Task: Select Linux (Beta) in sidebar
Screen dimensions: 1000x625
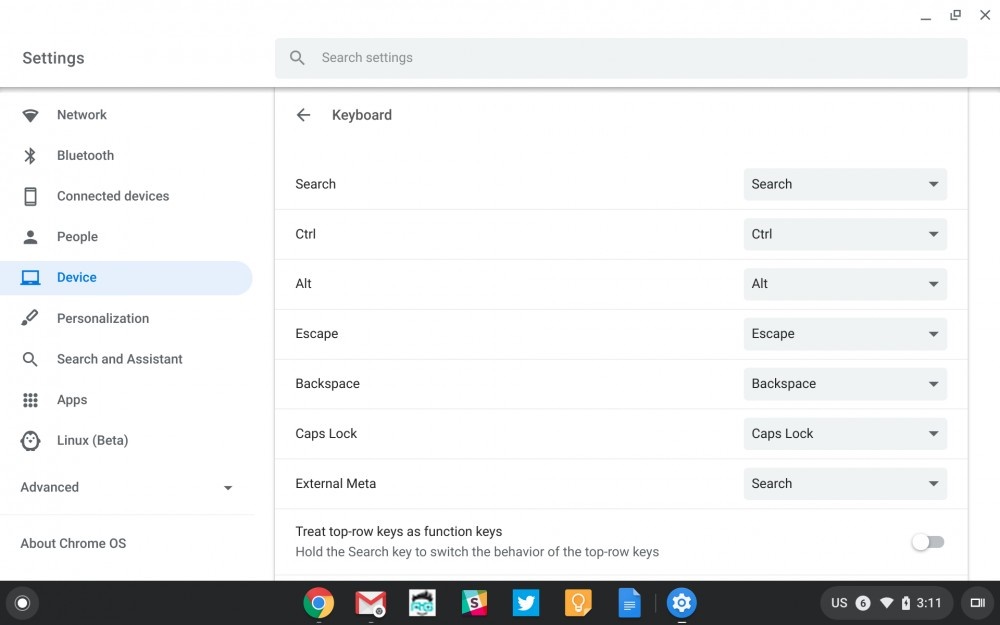Action: 92,441
